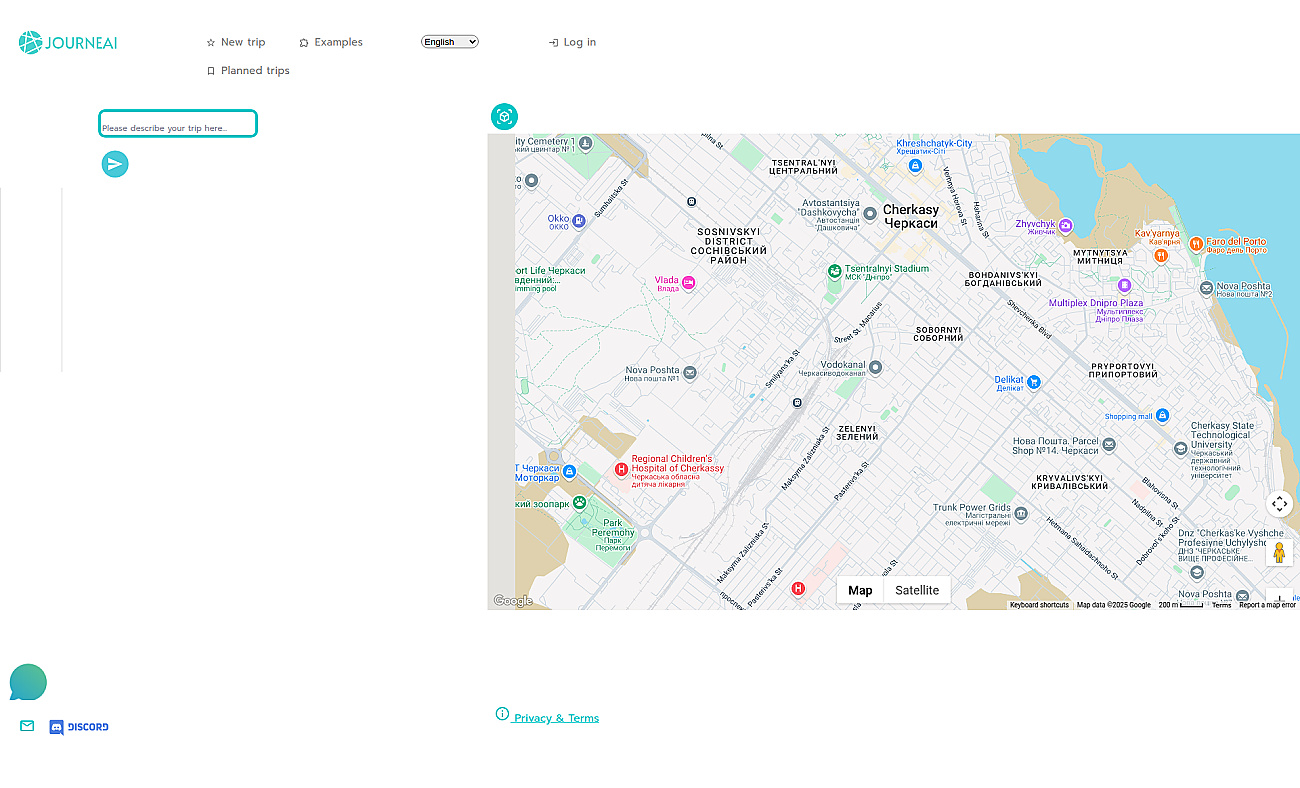Click the Street View pegman icon
1300x788 pixels.
pos(1279,553)
